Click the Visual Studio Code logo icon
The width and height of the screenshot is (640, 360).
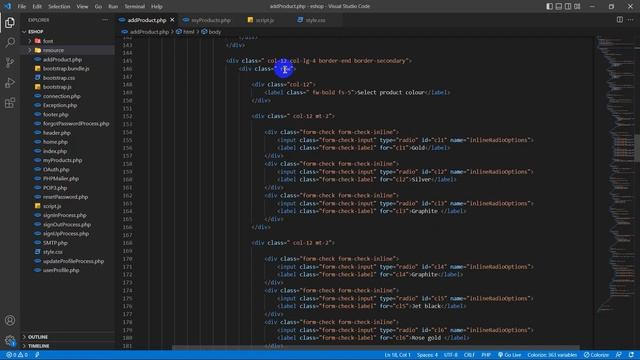point(7,6)
